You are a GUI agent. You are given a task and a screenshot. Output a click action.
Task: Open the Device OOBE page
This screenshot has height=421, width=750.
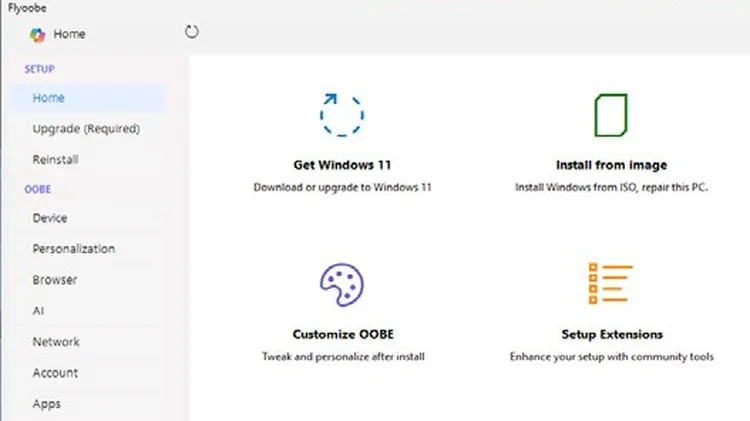50,218
